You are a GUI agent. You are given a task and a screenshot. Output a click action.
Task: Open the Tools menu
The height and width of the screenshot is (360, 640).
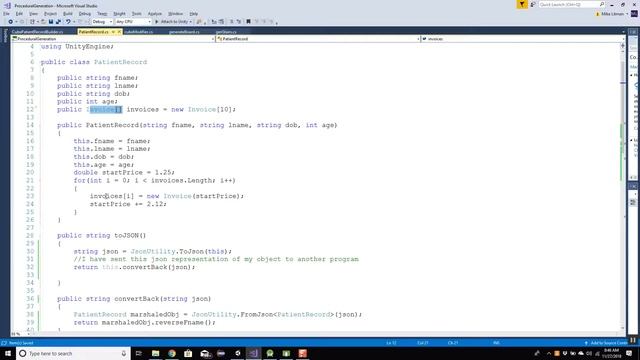click(x=136, y=13)
